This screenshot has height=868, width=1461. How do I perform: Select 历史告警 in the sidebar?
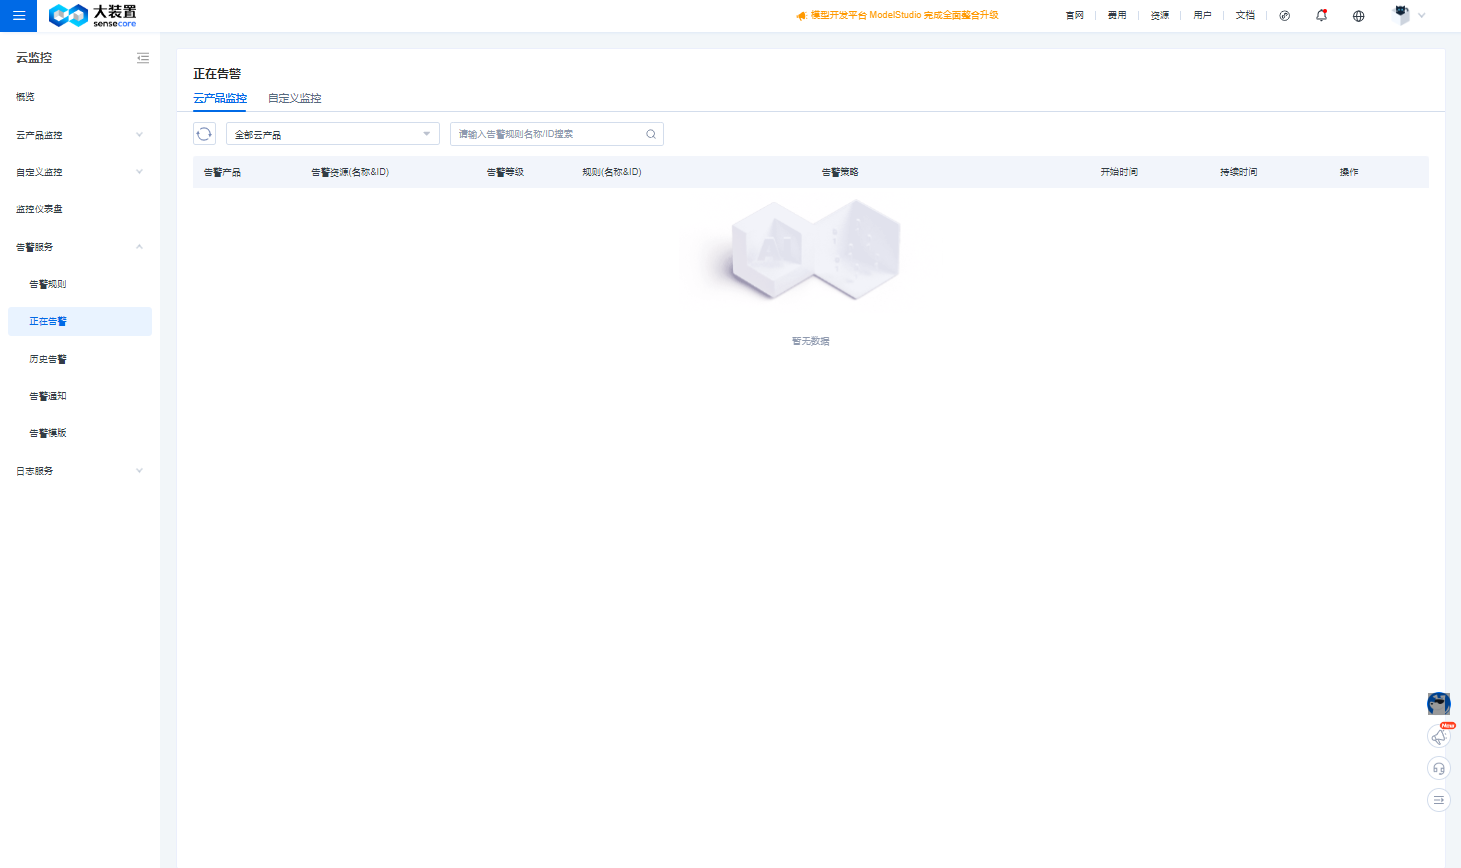tap(48, 359)
